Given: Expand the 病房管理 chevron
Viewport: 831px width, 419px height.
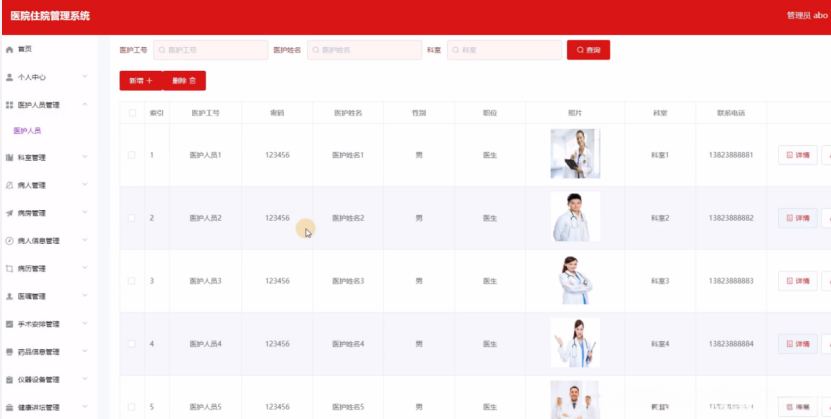Looking at the screenshot, I should tap(85, 212).
